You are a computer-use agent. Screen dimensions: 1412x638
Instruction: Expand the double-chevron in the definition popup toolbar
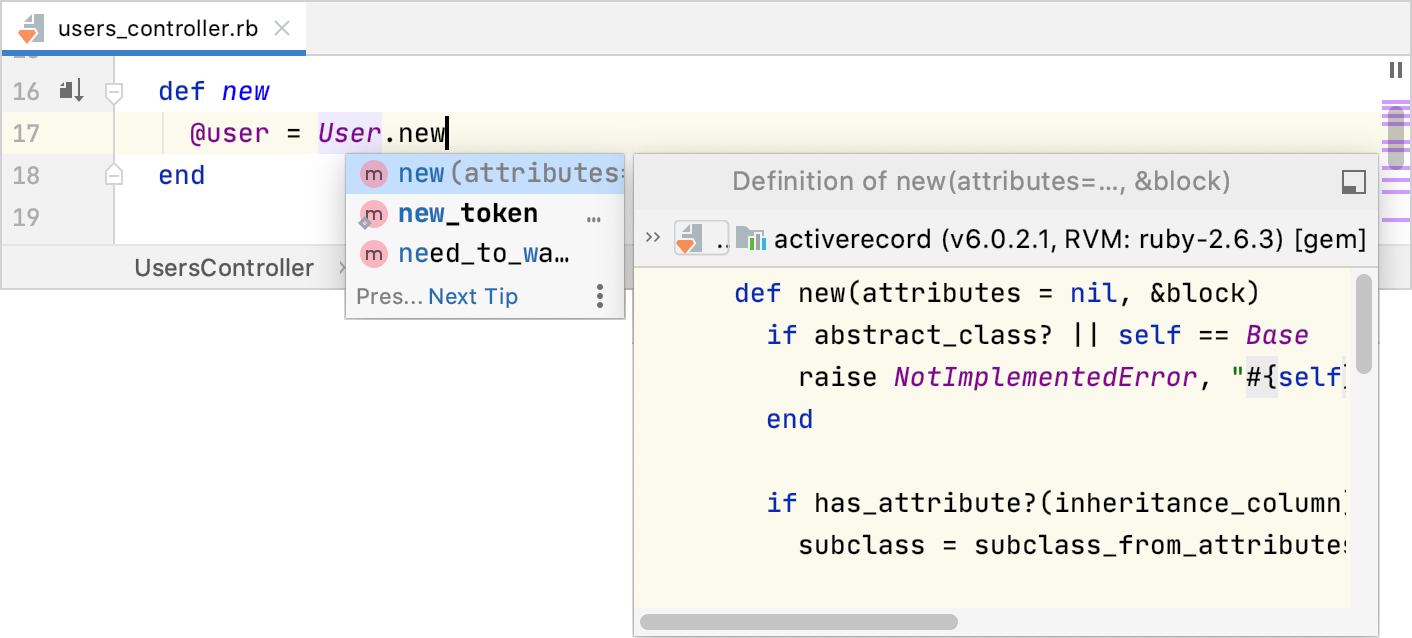653,238
